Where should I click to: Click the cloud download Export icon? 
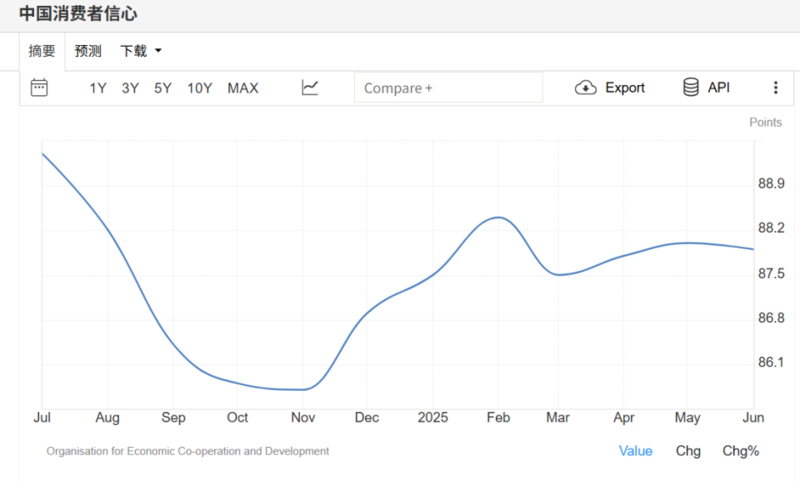[586, 88]
